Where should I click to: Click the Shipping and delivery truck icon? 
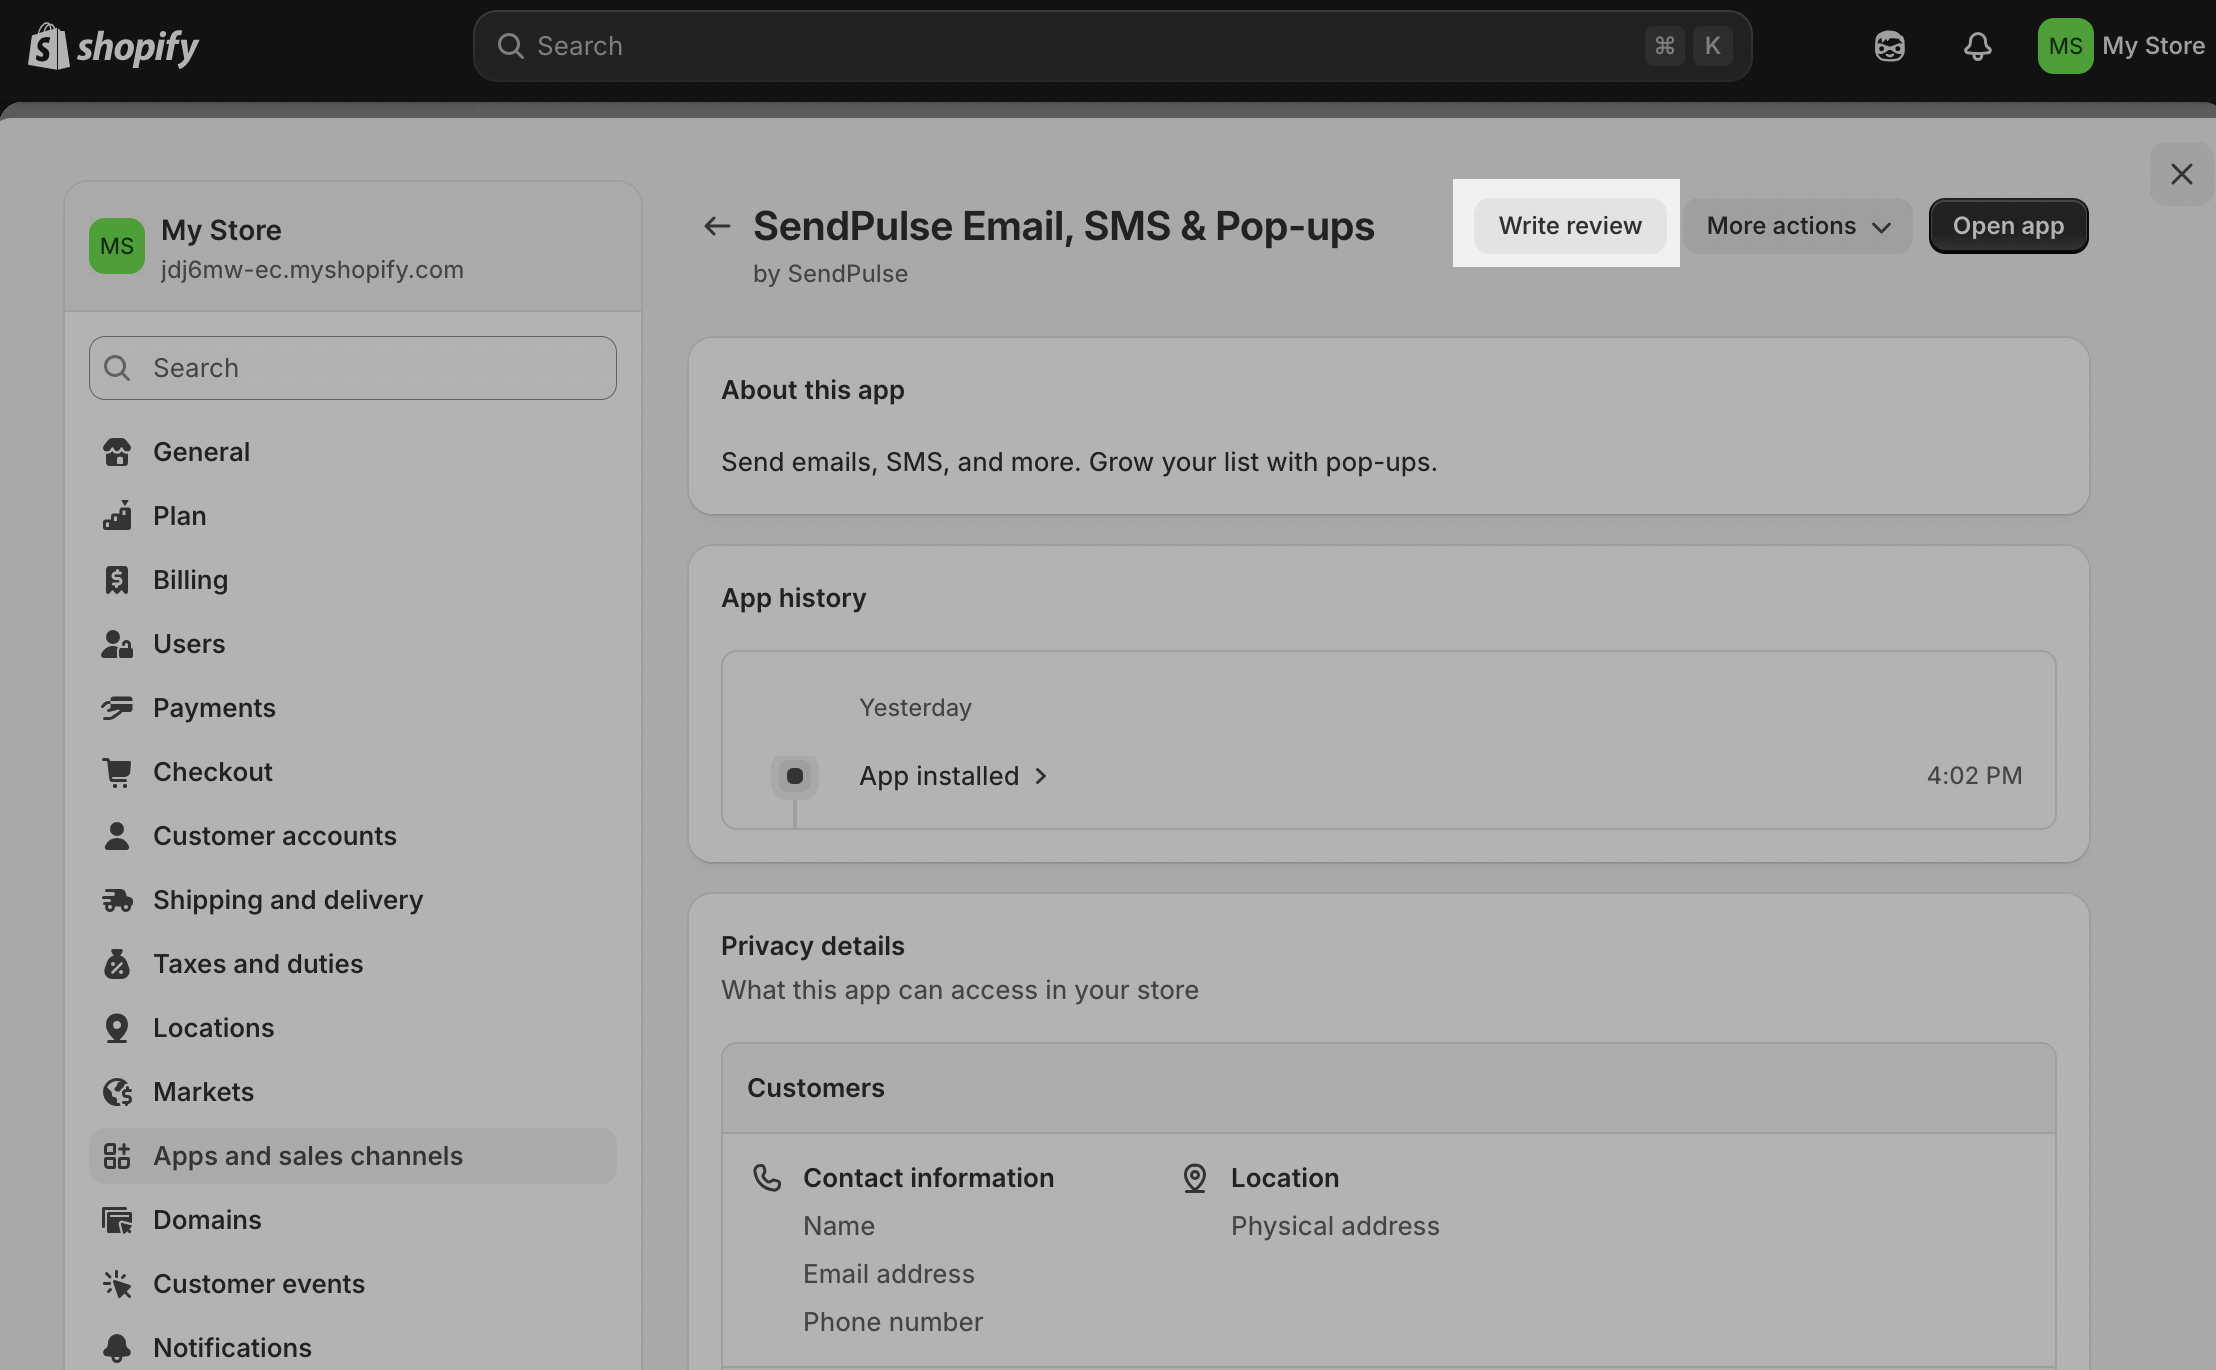pyautogui.click(x=117, y=900)
